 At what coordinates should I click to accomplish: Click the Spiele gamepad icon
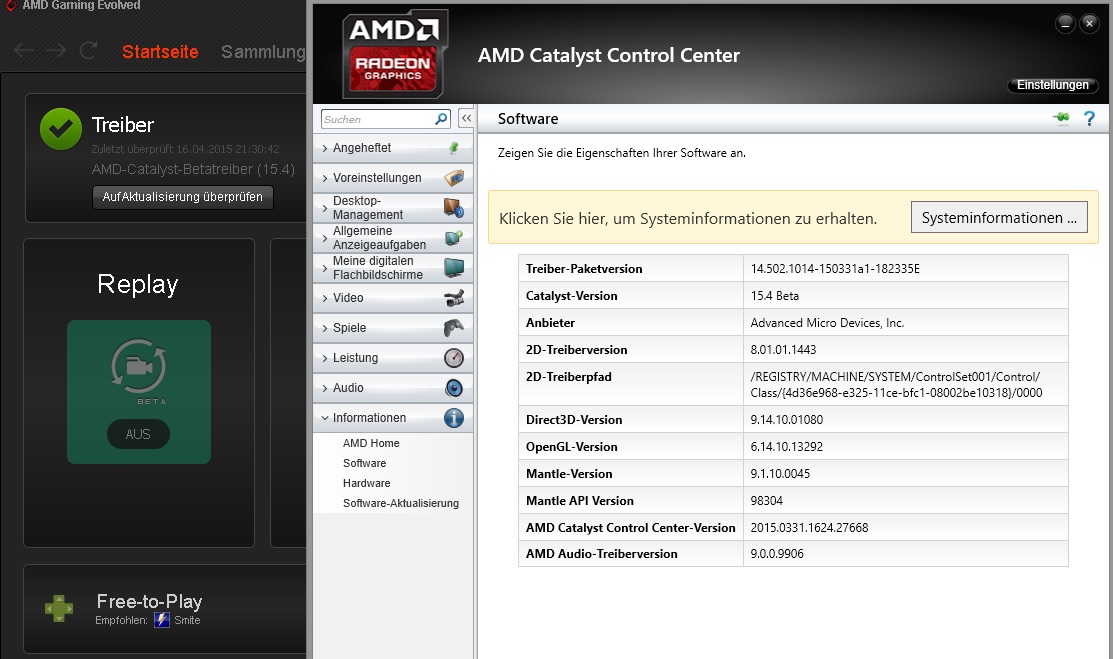(x=454, y=327)
